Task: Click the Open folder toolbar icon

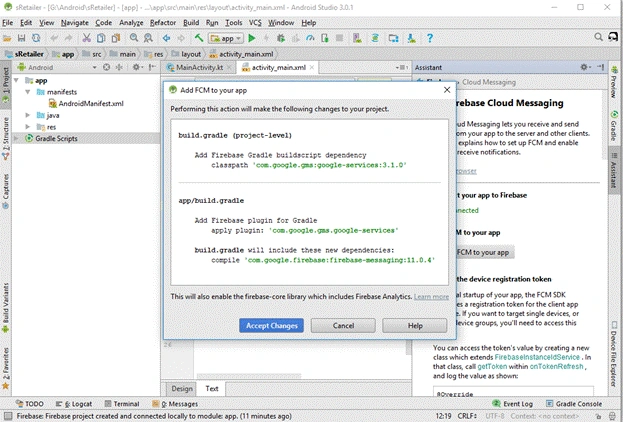Action: tap(7, 38)
